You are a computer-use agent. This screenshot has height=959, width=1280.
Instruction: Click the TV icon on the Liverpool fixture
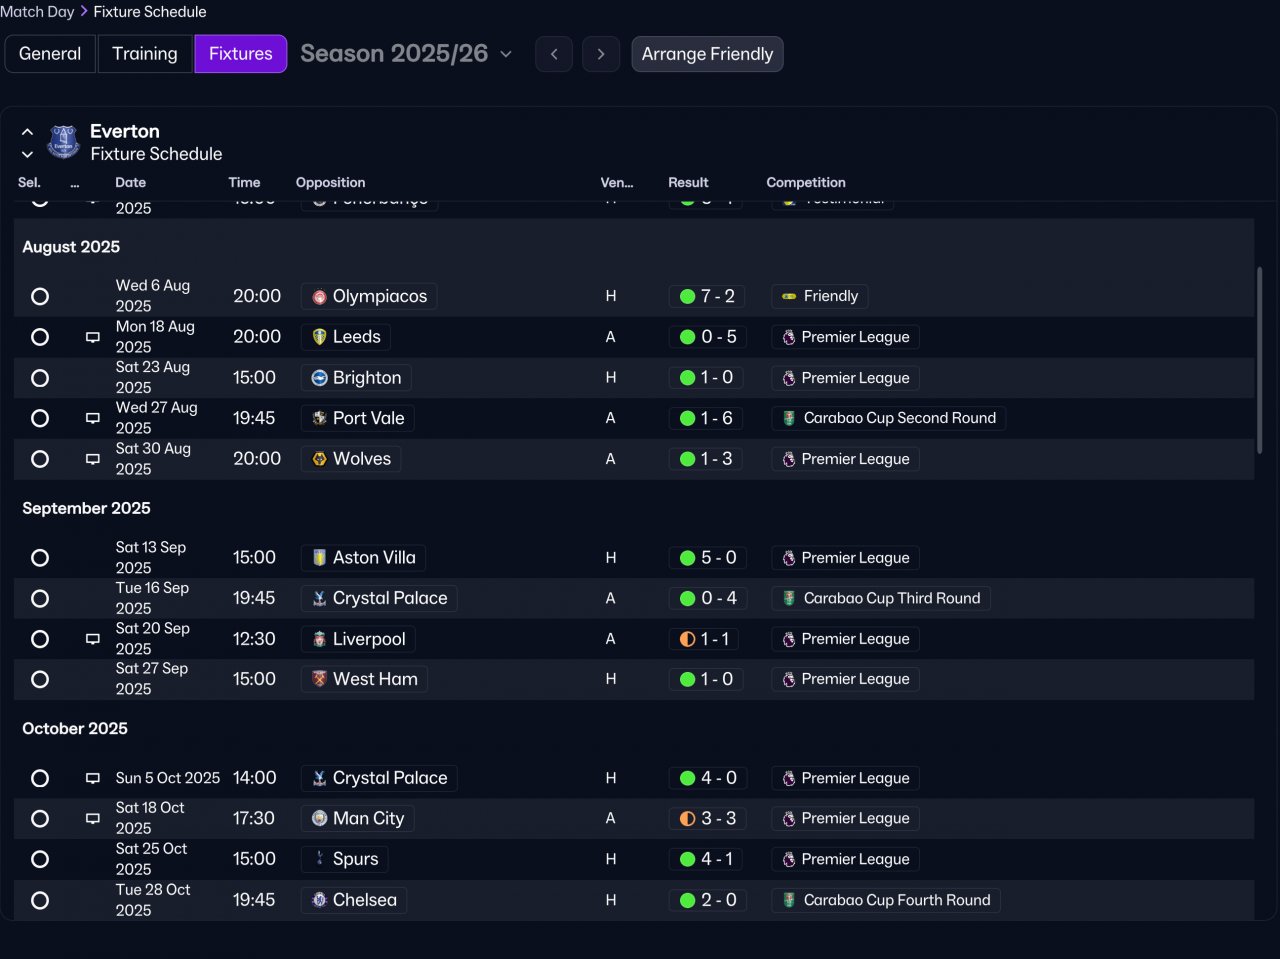(x=93, y=639)
